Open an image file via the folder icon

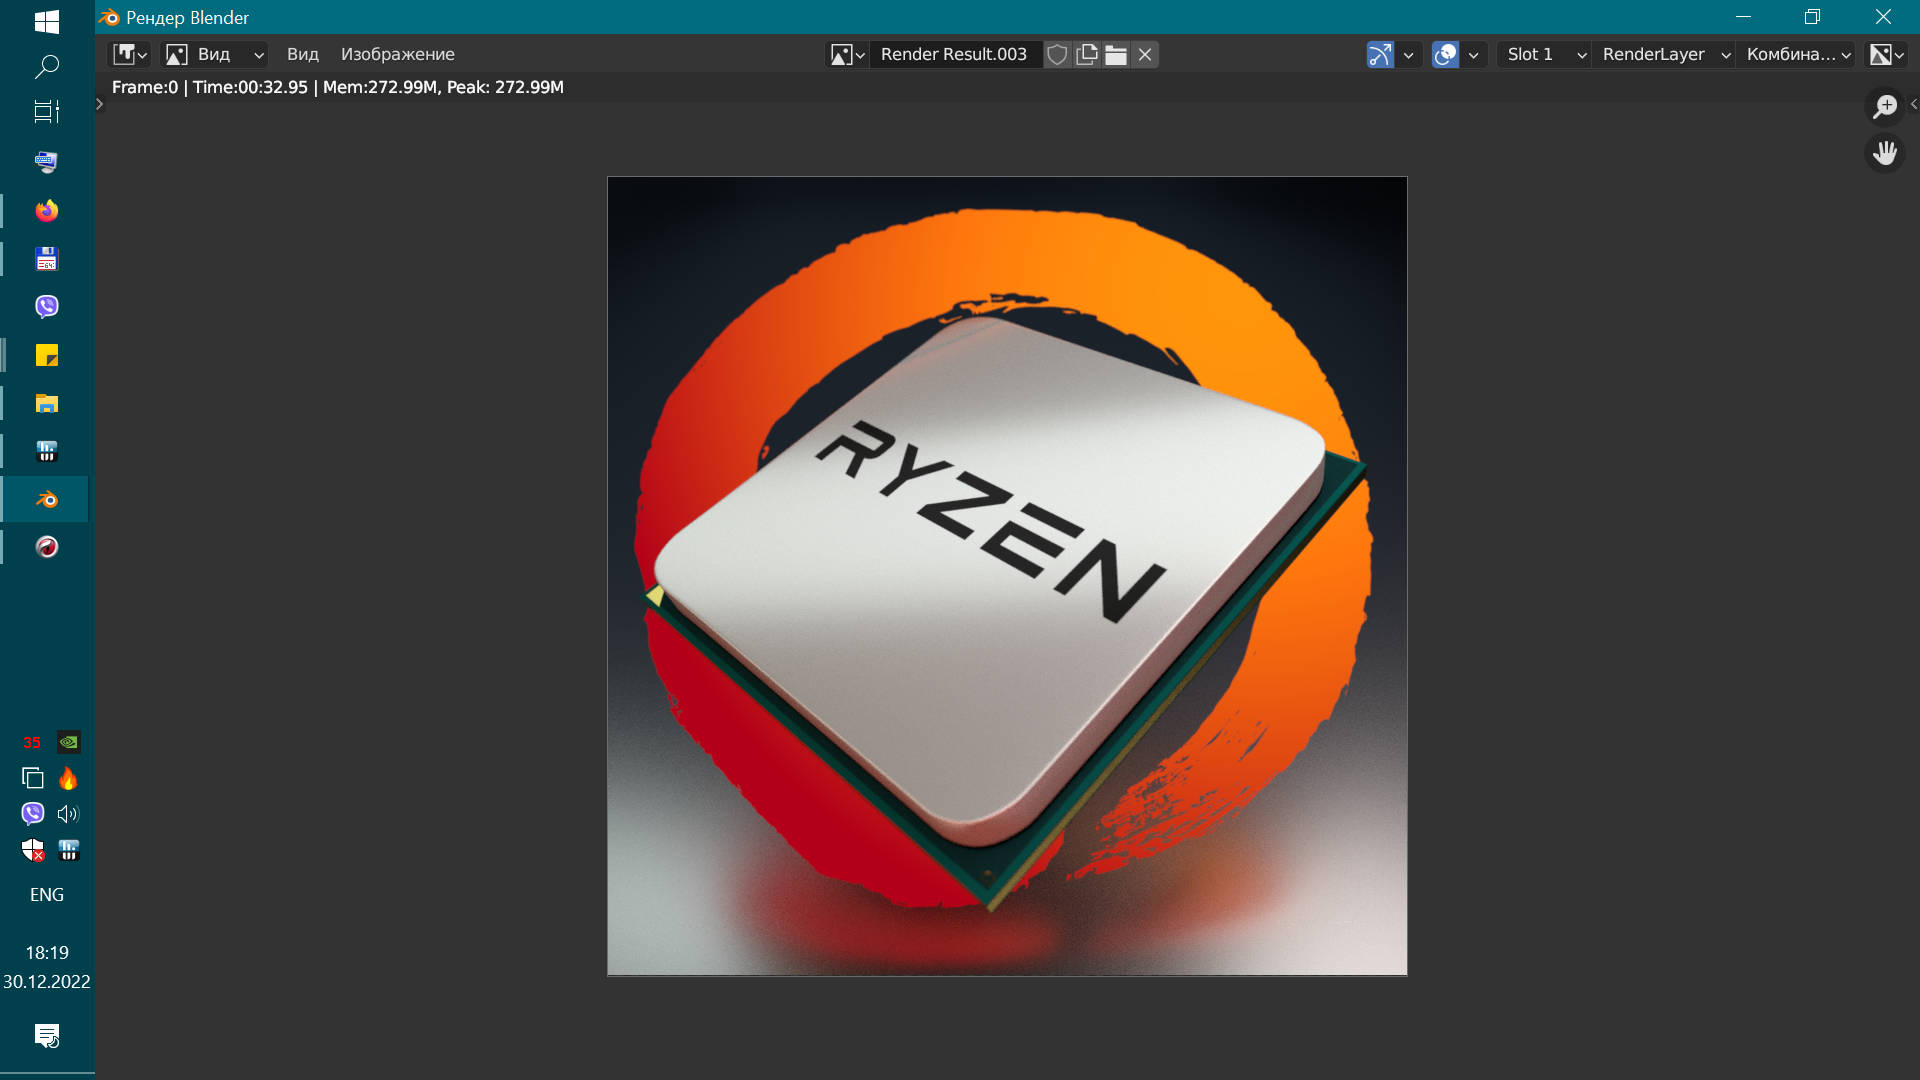[x=1117, y=55]
